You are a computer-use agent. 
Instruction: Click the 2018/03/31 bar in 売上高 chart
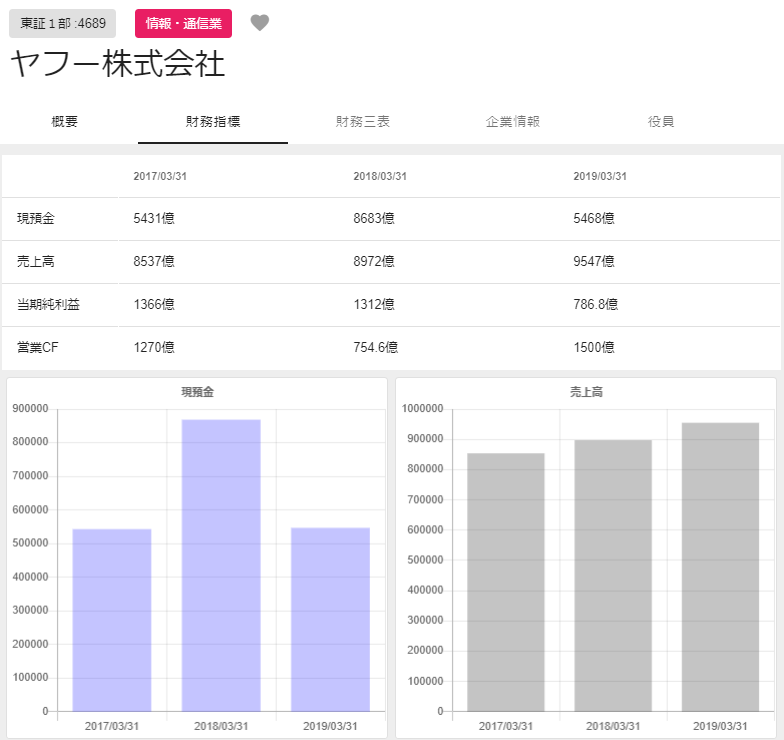click(x=613, y=576)
